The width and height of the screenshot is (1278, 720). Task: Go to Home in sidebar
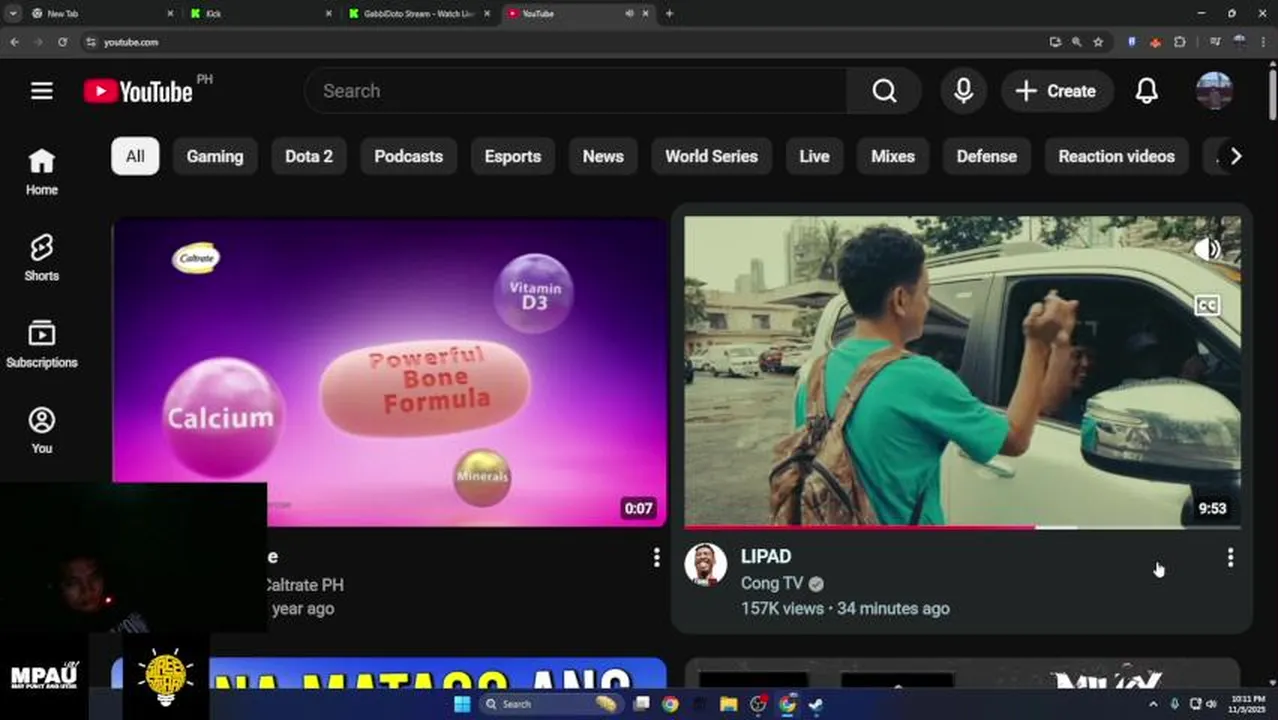tap(41, 172)
